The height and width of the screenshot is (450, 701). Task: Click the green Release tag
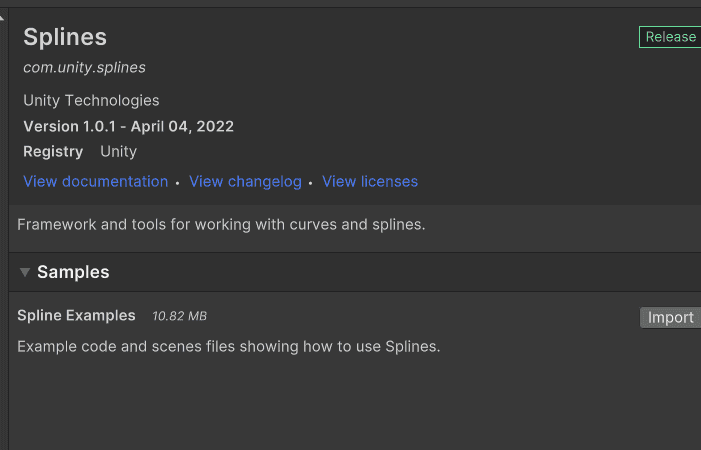click(670, 37)
